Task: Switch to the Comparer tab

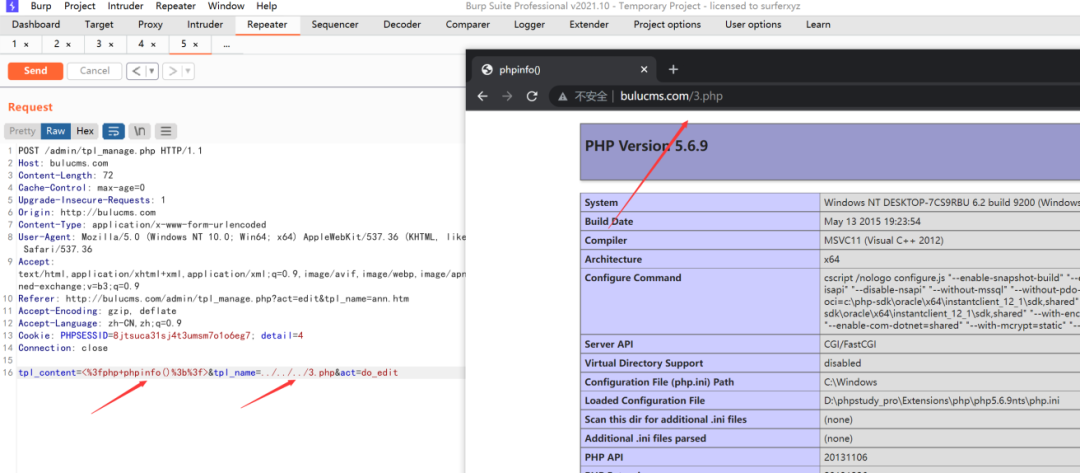Action: (x=468, y=25)
